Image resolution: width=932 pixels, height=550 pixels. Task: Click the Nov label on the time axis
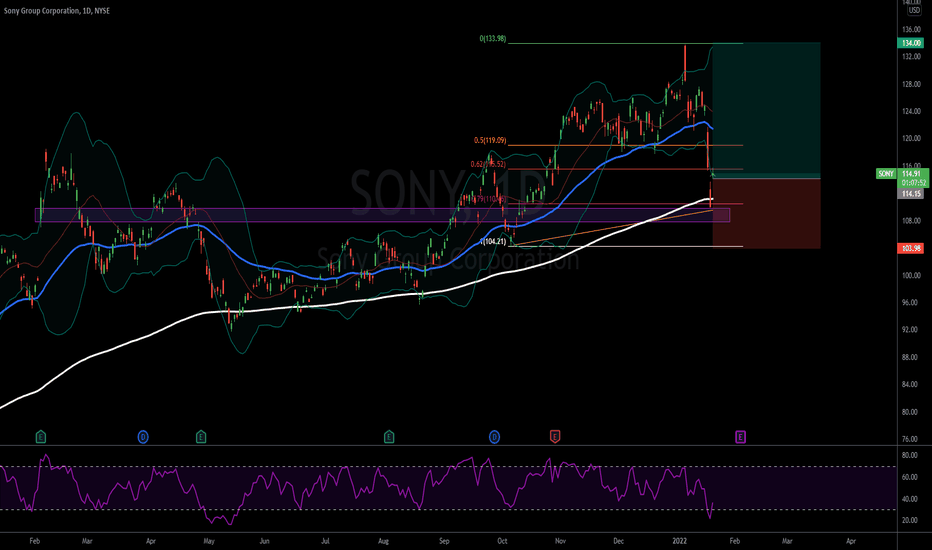pyautogui.click(x=560, y=541)
